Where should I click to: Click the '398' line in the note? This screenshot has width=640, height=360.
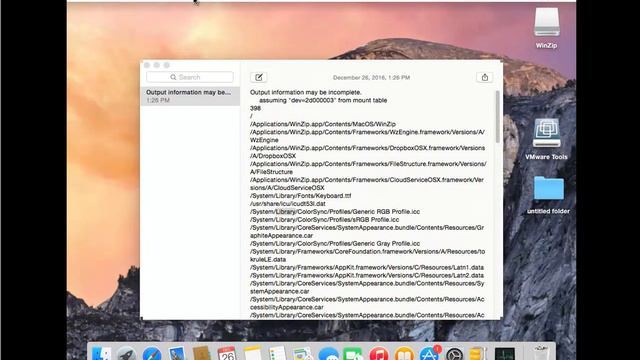coord(255,108)
